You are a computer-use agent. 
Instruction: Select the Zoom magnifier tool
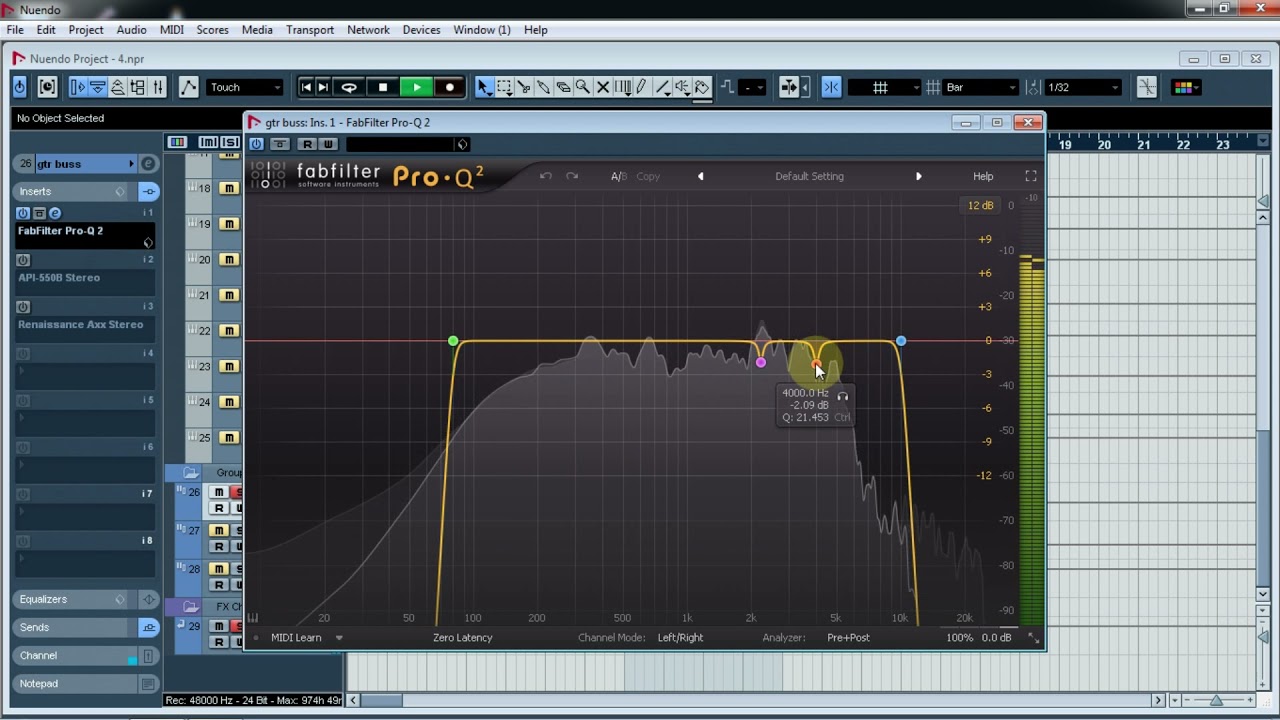coord(582,87)
